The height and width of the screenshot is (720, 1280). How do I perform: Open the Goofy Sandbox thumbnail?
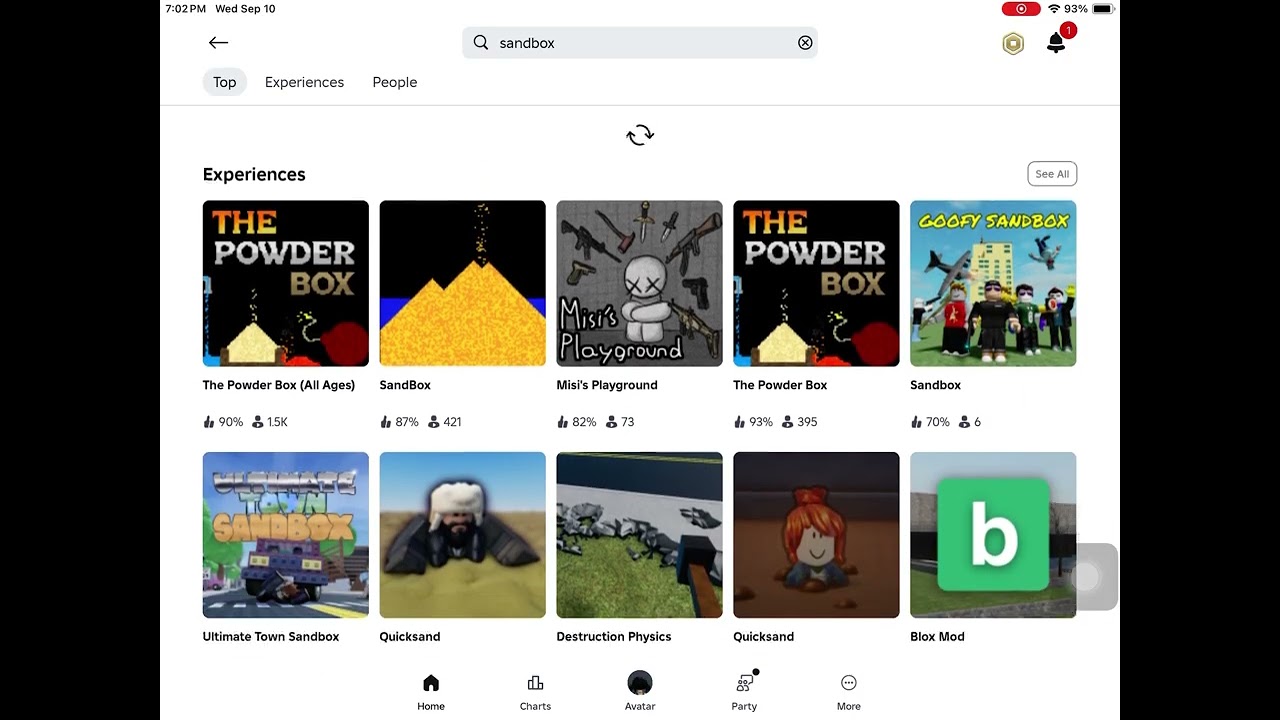[x=993, y=283]
